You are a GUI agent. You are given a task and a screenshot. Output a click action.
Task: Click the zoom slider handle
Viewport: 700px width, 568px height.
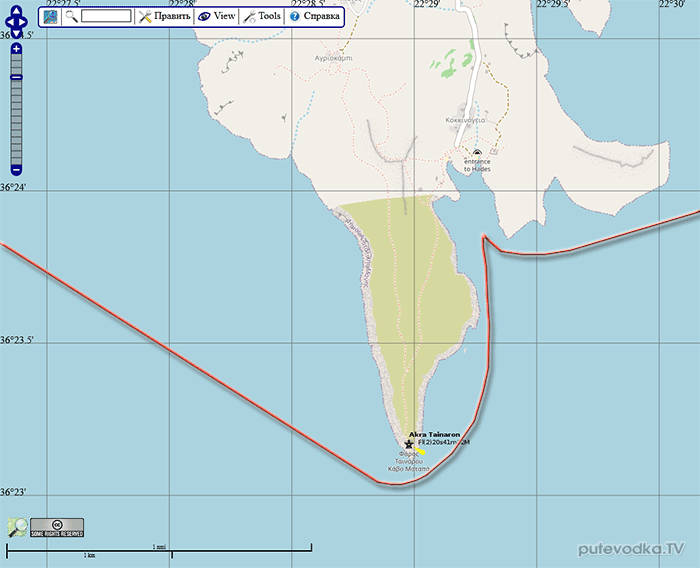pos(16,78)
